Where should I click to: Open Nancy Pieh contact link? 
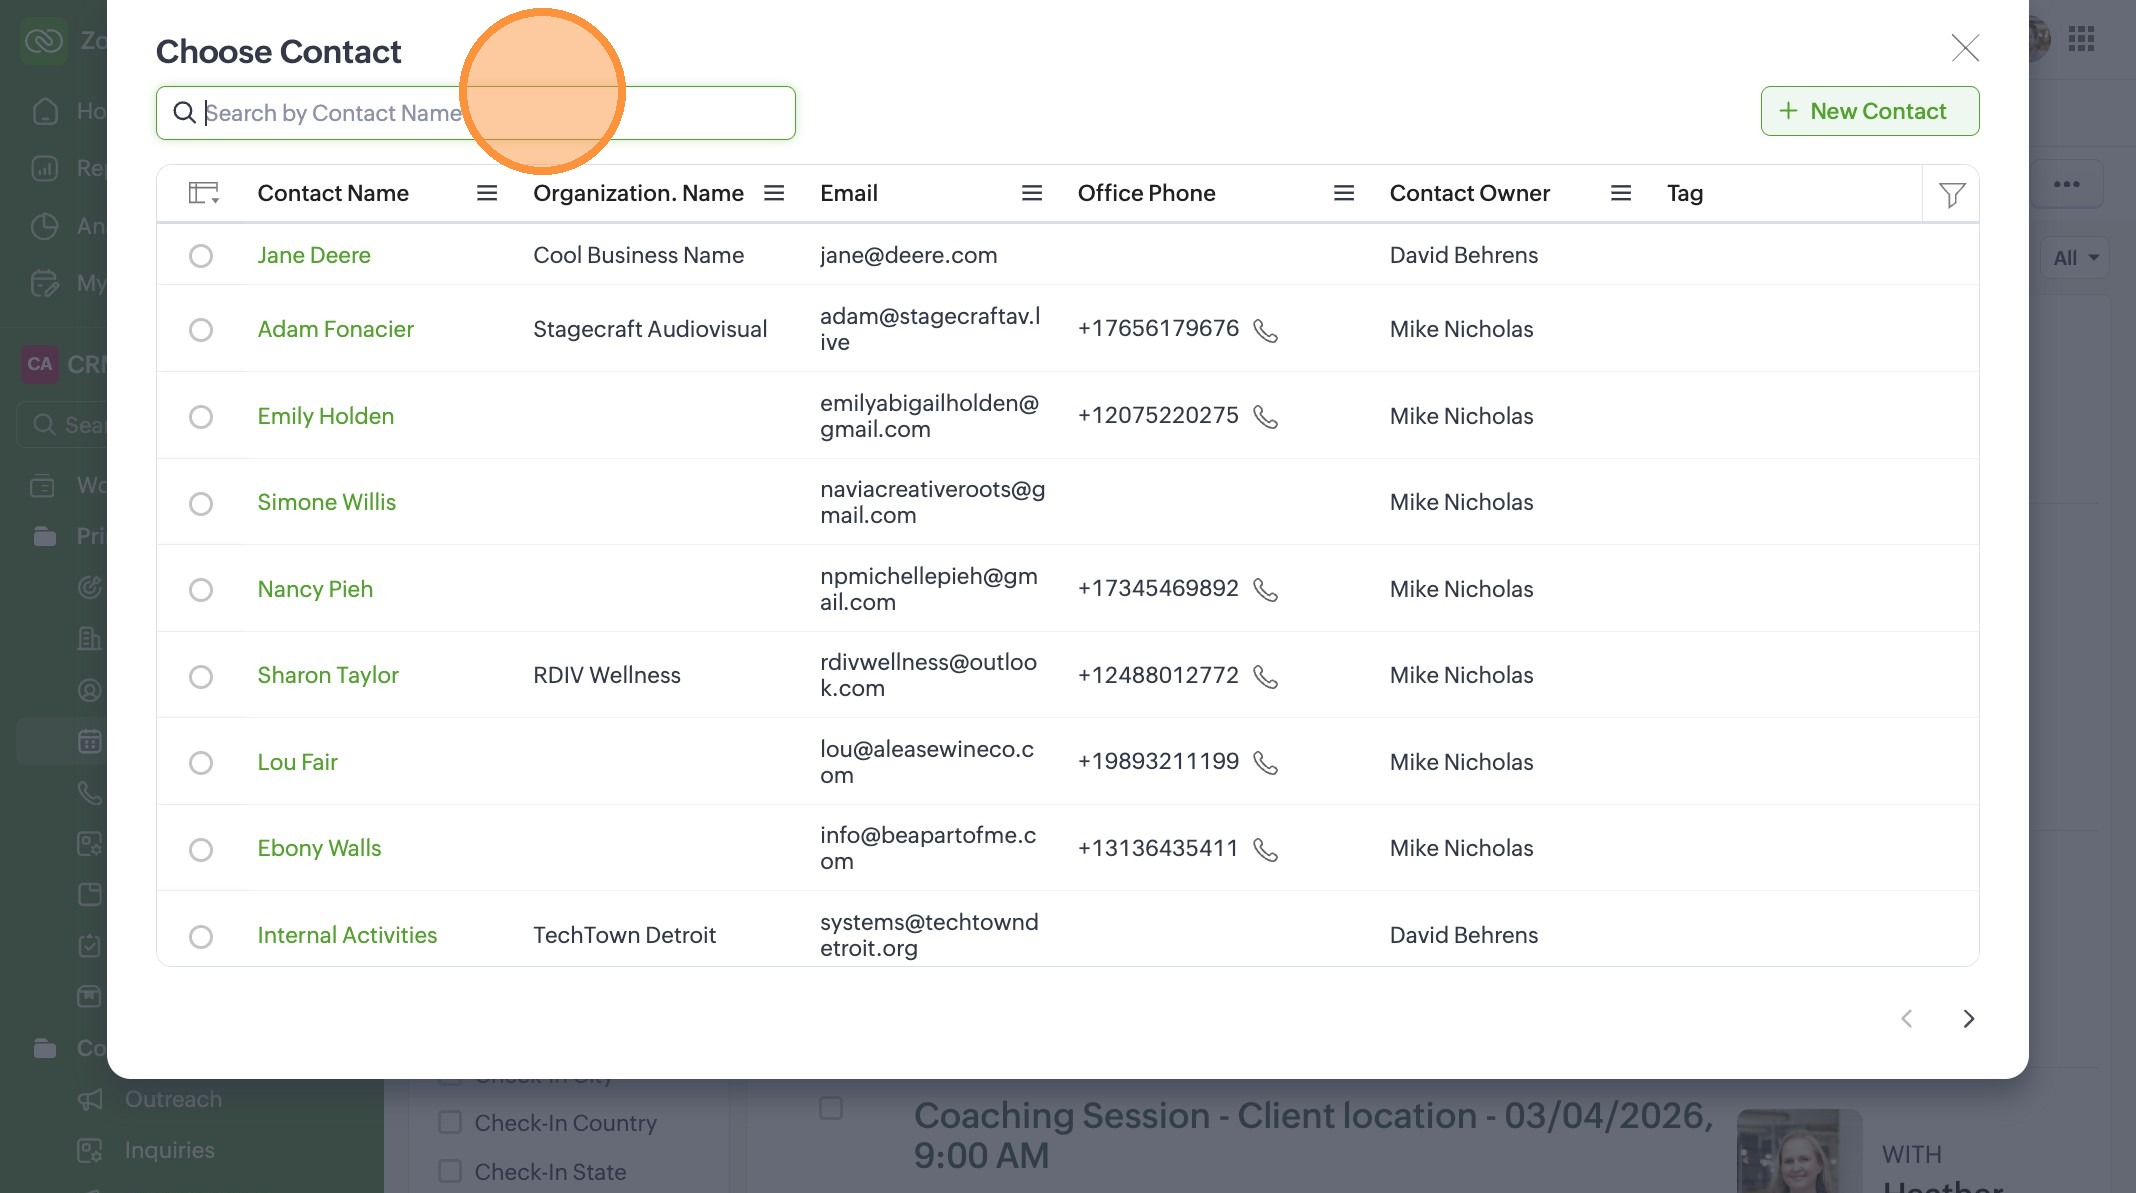[x=315, y=589]
